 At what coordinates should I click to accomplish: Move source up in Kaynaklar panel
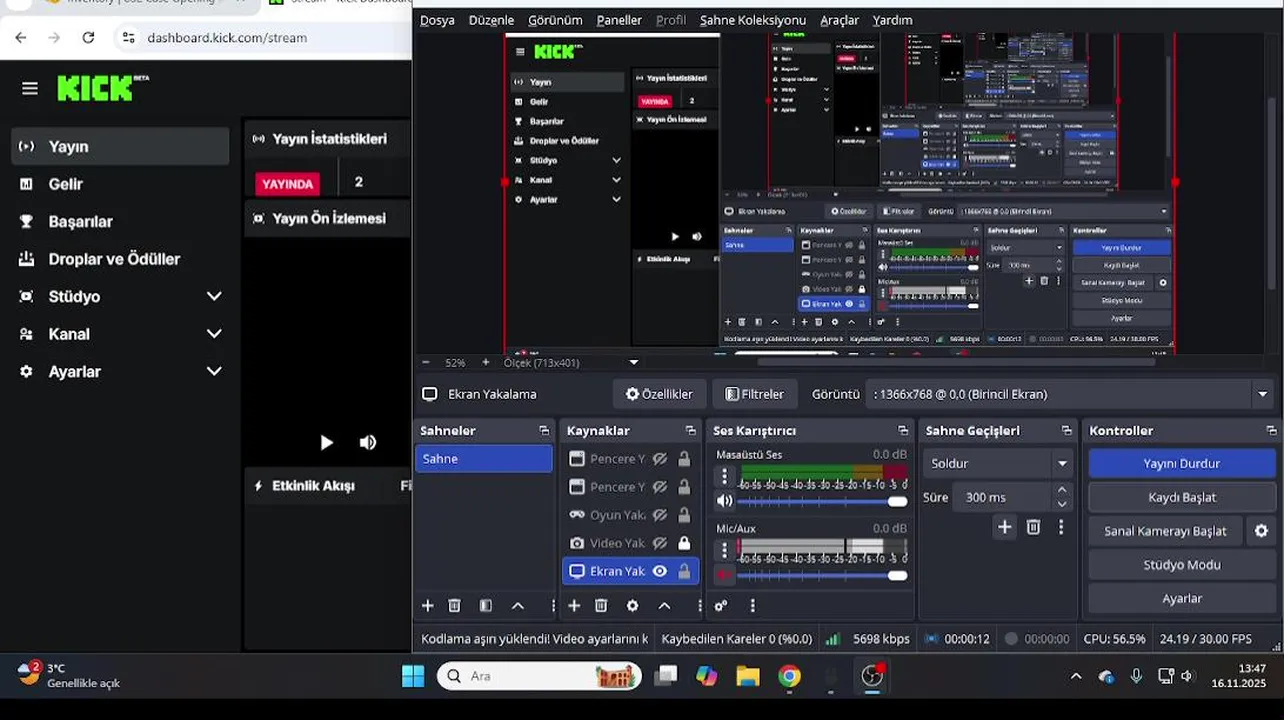tap(664, 606)
